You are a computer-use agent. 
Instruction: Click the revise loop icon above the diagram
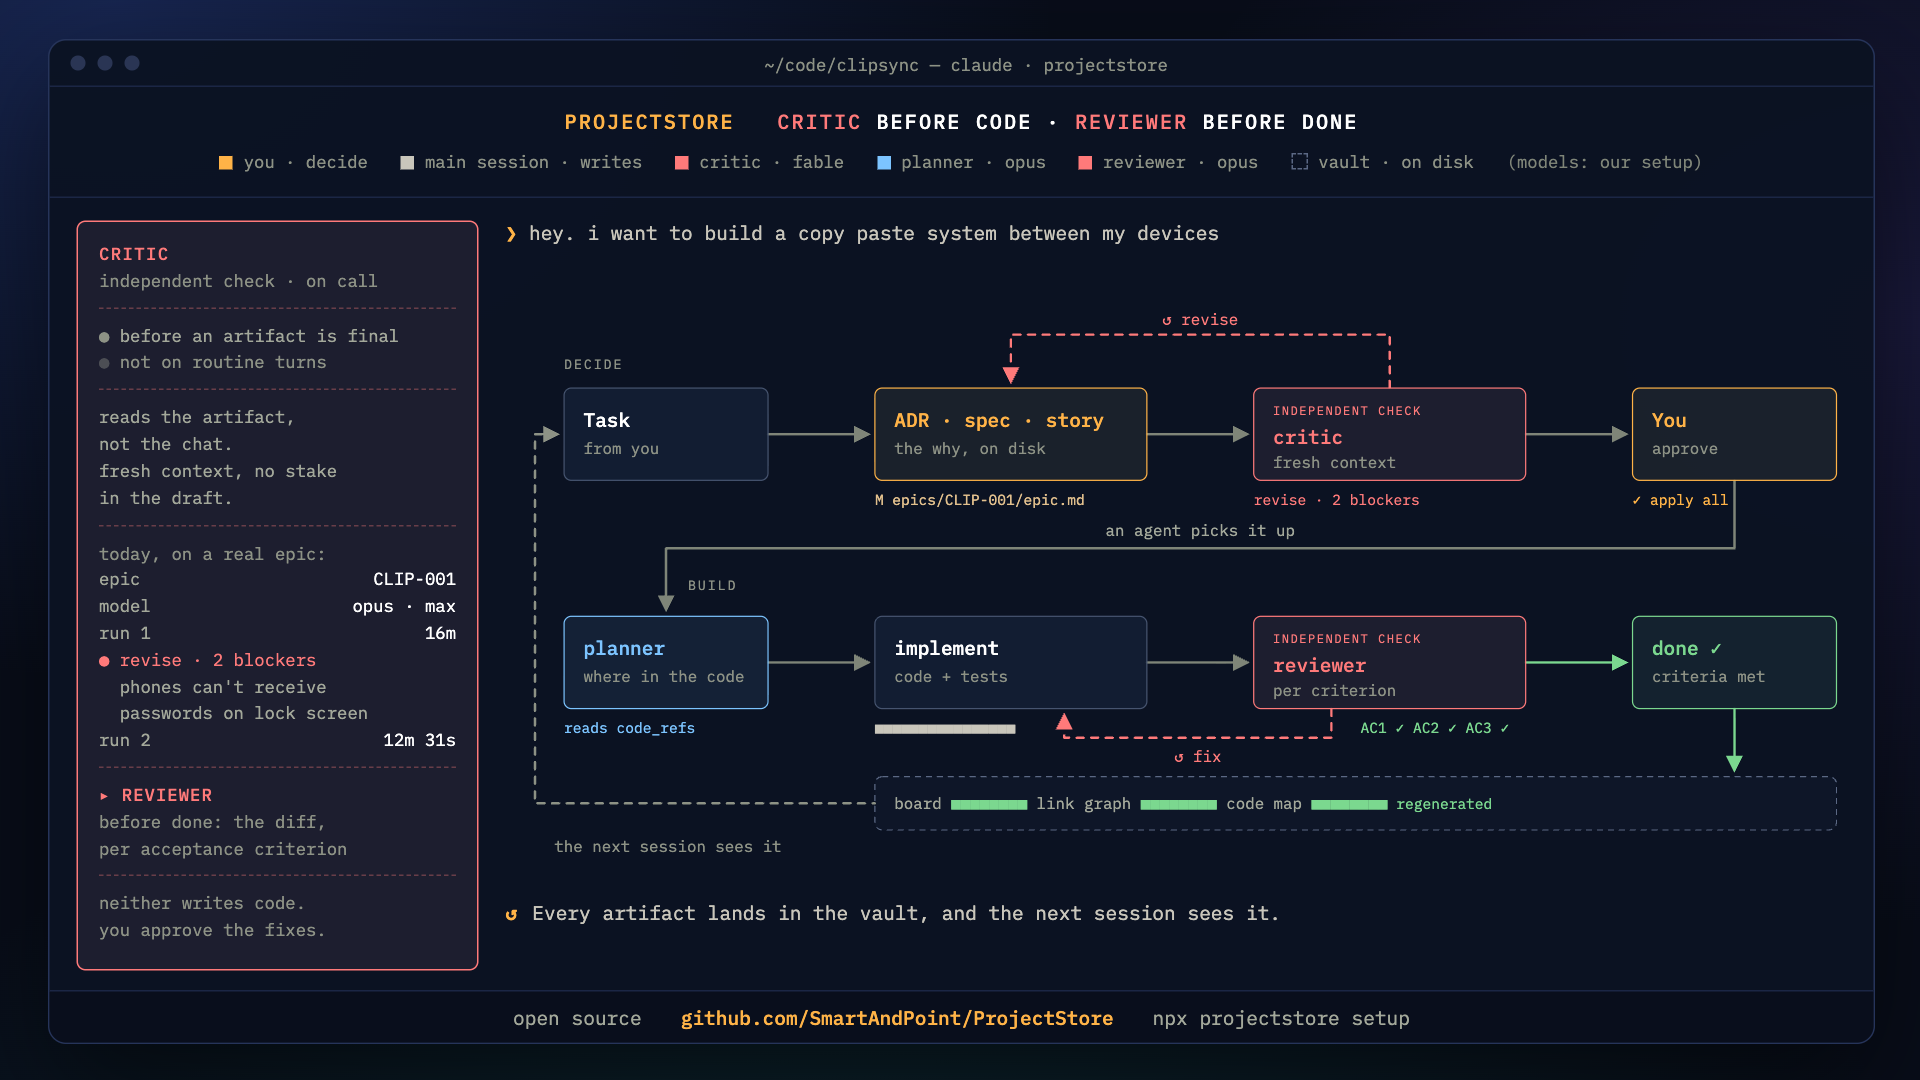click(1167, 321)
